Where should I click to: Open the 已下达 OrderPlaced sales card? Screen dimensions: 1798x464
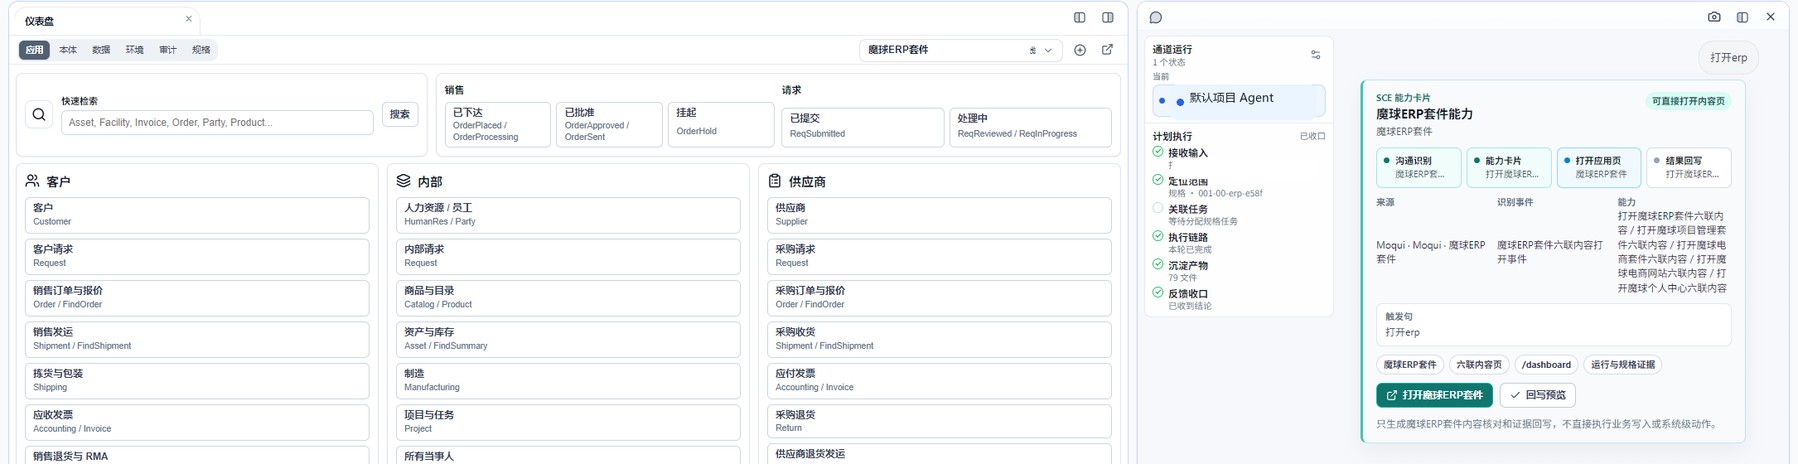(497, 124)
